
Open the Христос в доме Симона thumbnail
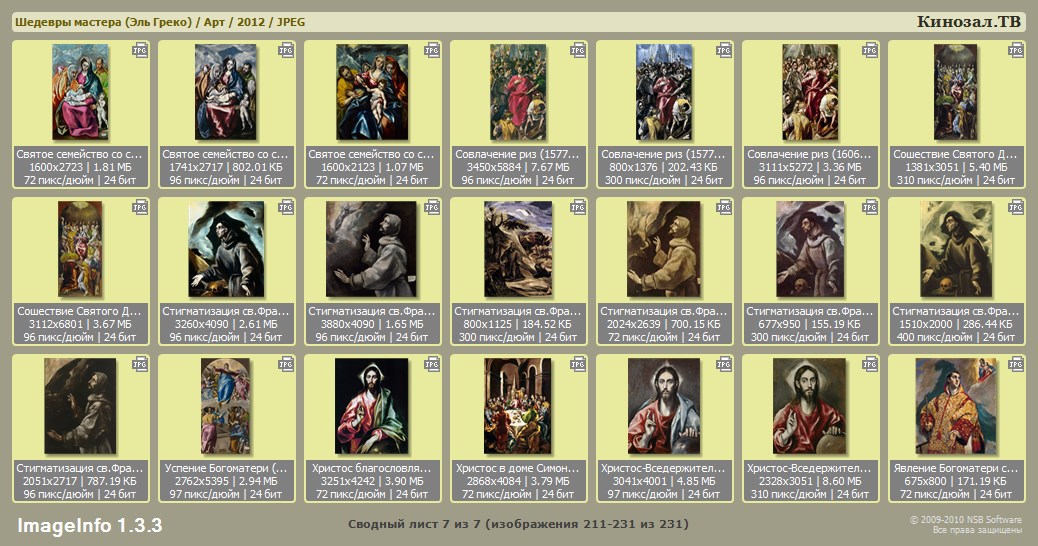tap(518, 405)
